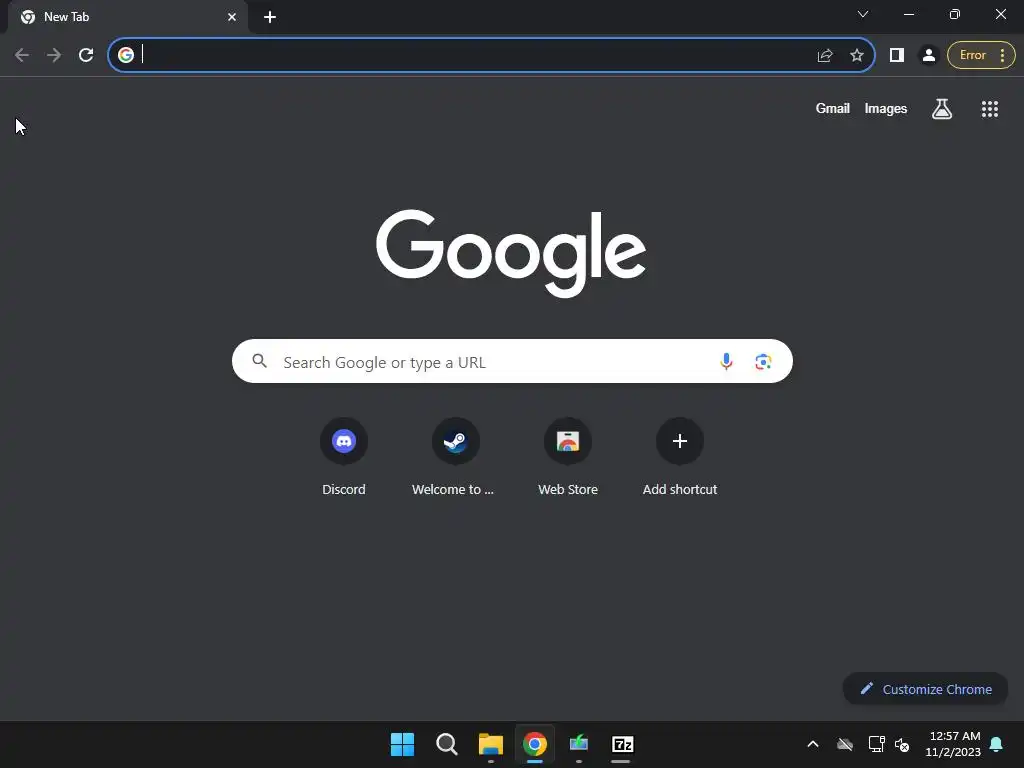Image resolution: width=1024 pixels, height=768 pixels.
Task: Open the clock and date panel
Action: 953,744
